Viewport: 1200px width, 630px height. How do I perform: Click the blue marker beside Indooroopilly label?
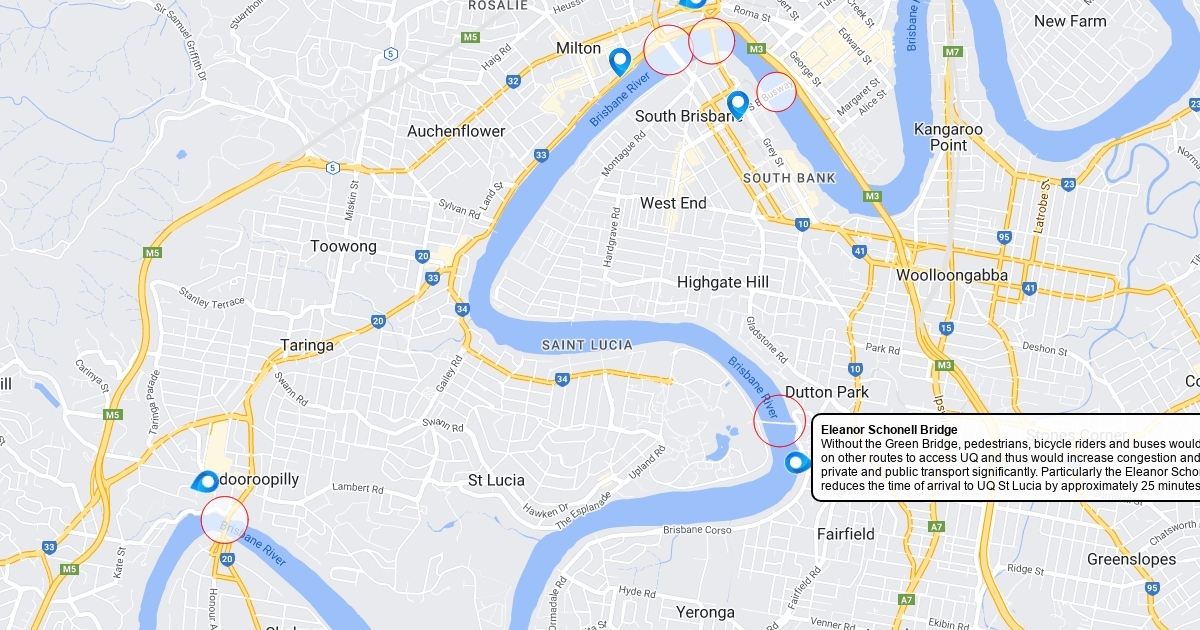(206, 482)
